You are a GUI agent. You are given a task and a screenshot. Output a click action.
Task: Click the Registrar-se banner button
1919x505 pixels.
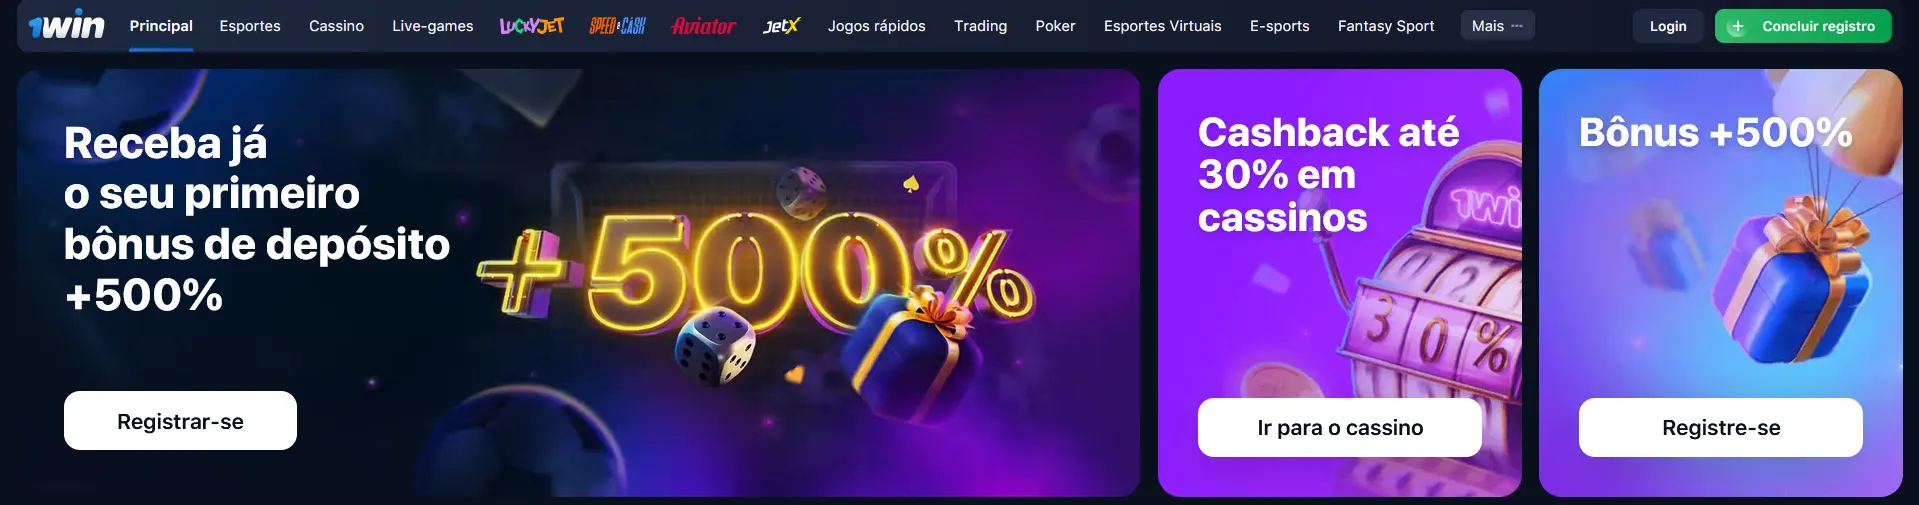pyautogui.click(x=180, y=421)
